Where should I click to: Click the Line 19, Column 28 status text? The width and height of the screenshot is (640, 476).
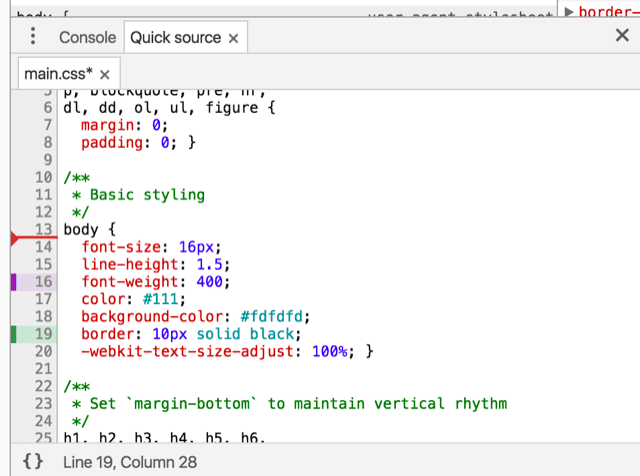click(130, 462)
